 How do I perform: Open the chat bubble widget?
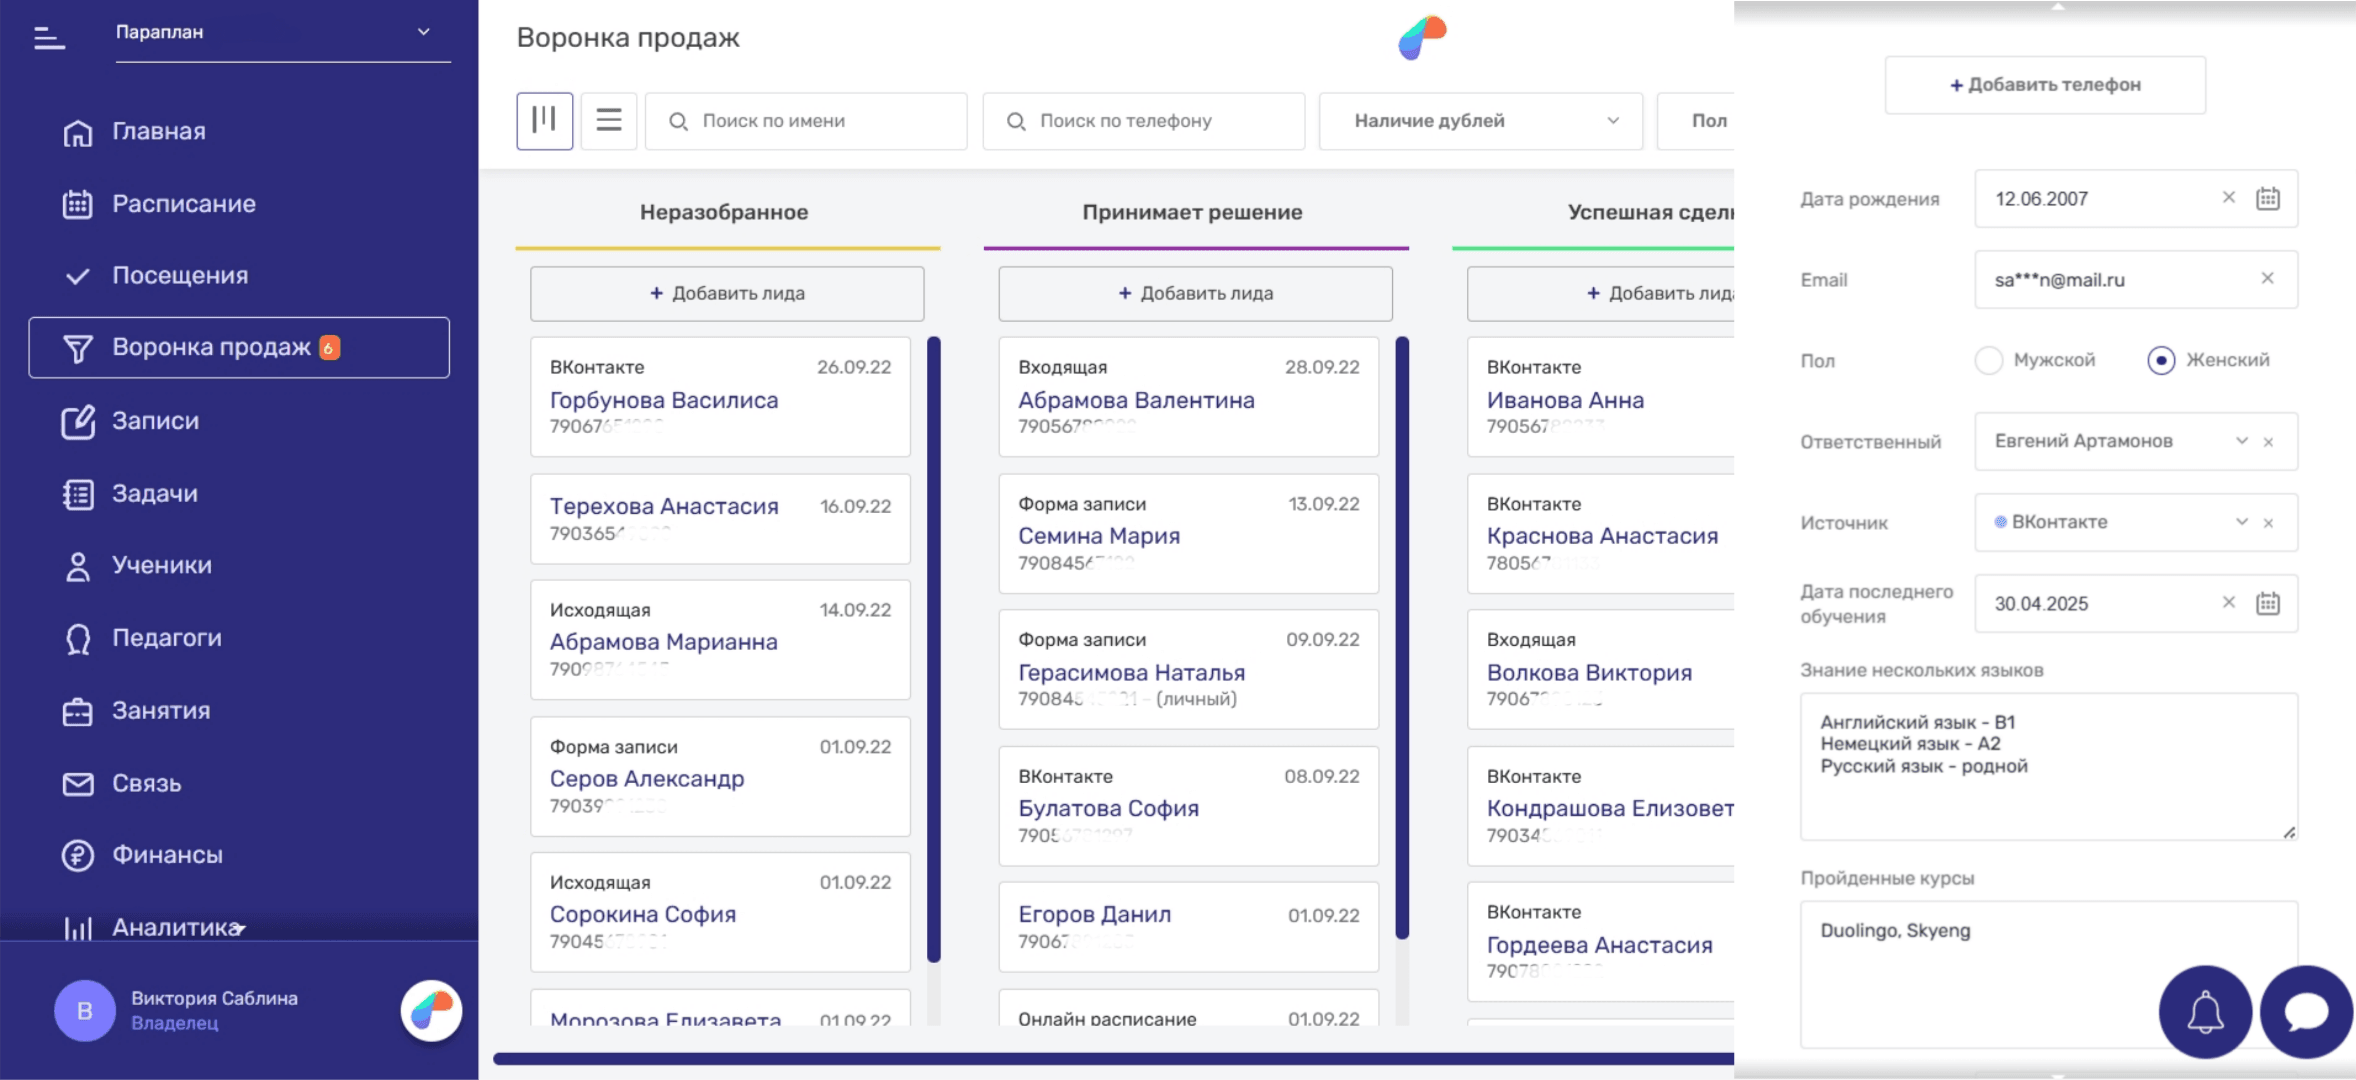pos(2306,1012)
